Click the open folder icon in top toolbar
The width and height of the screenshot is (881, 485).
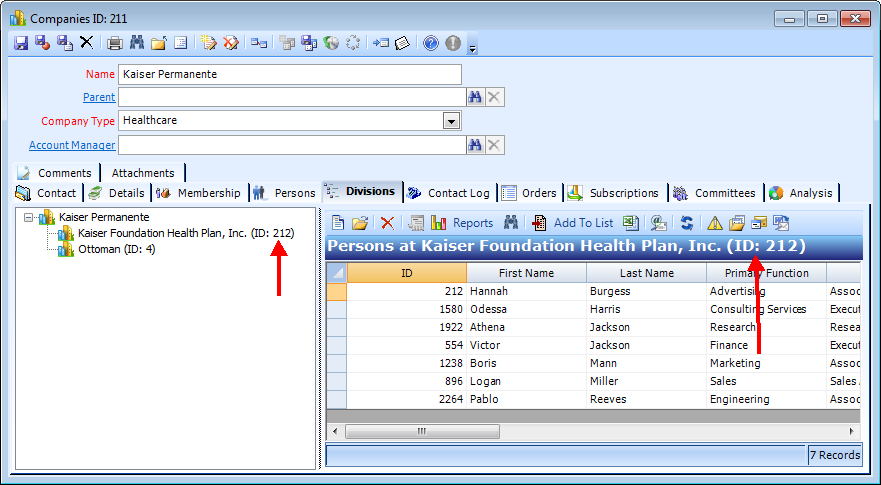[x=158, y=43]
